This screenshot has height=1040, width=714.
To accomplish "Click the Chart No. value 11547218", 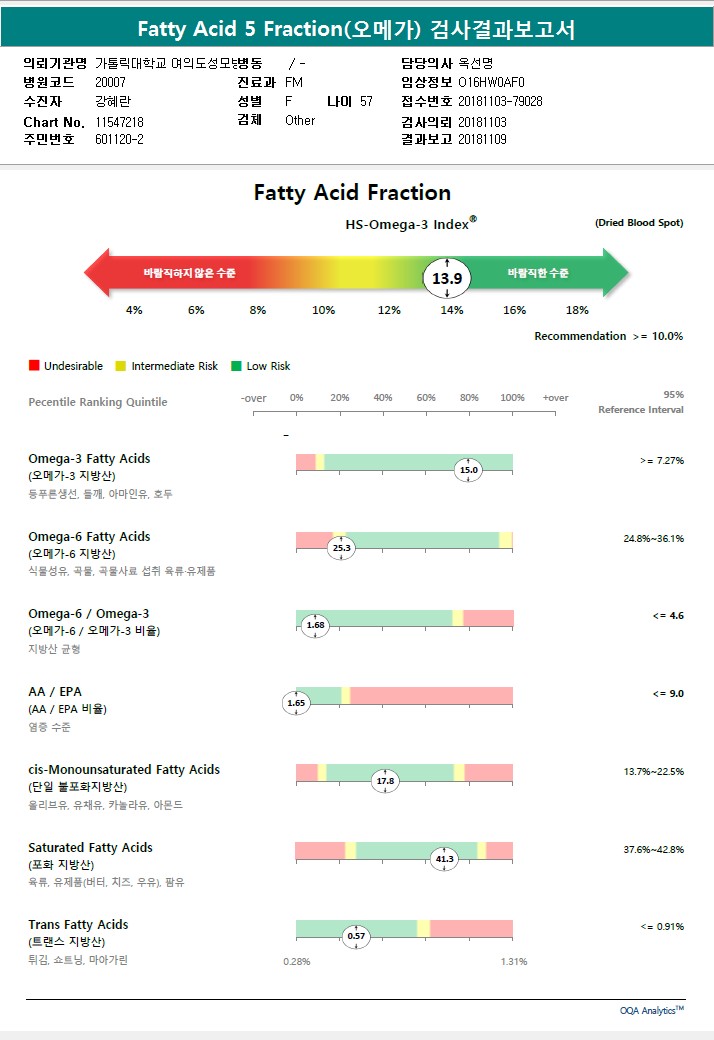I will pos(120,121).
